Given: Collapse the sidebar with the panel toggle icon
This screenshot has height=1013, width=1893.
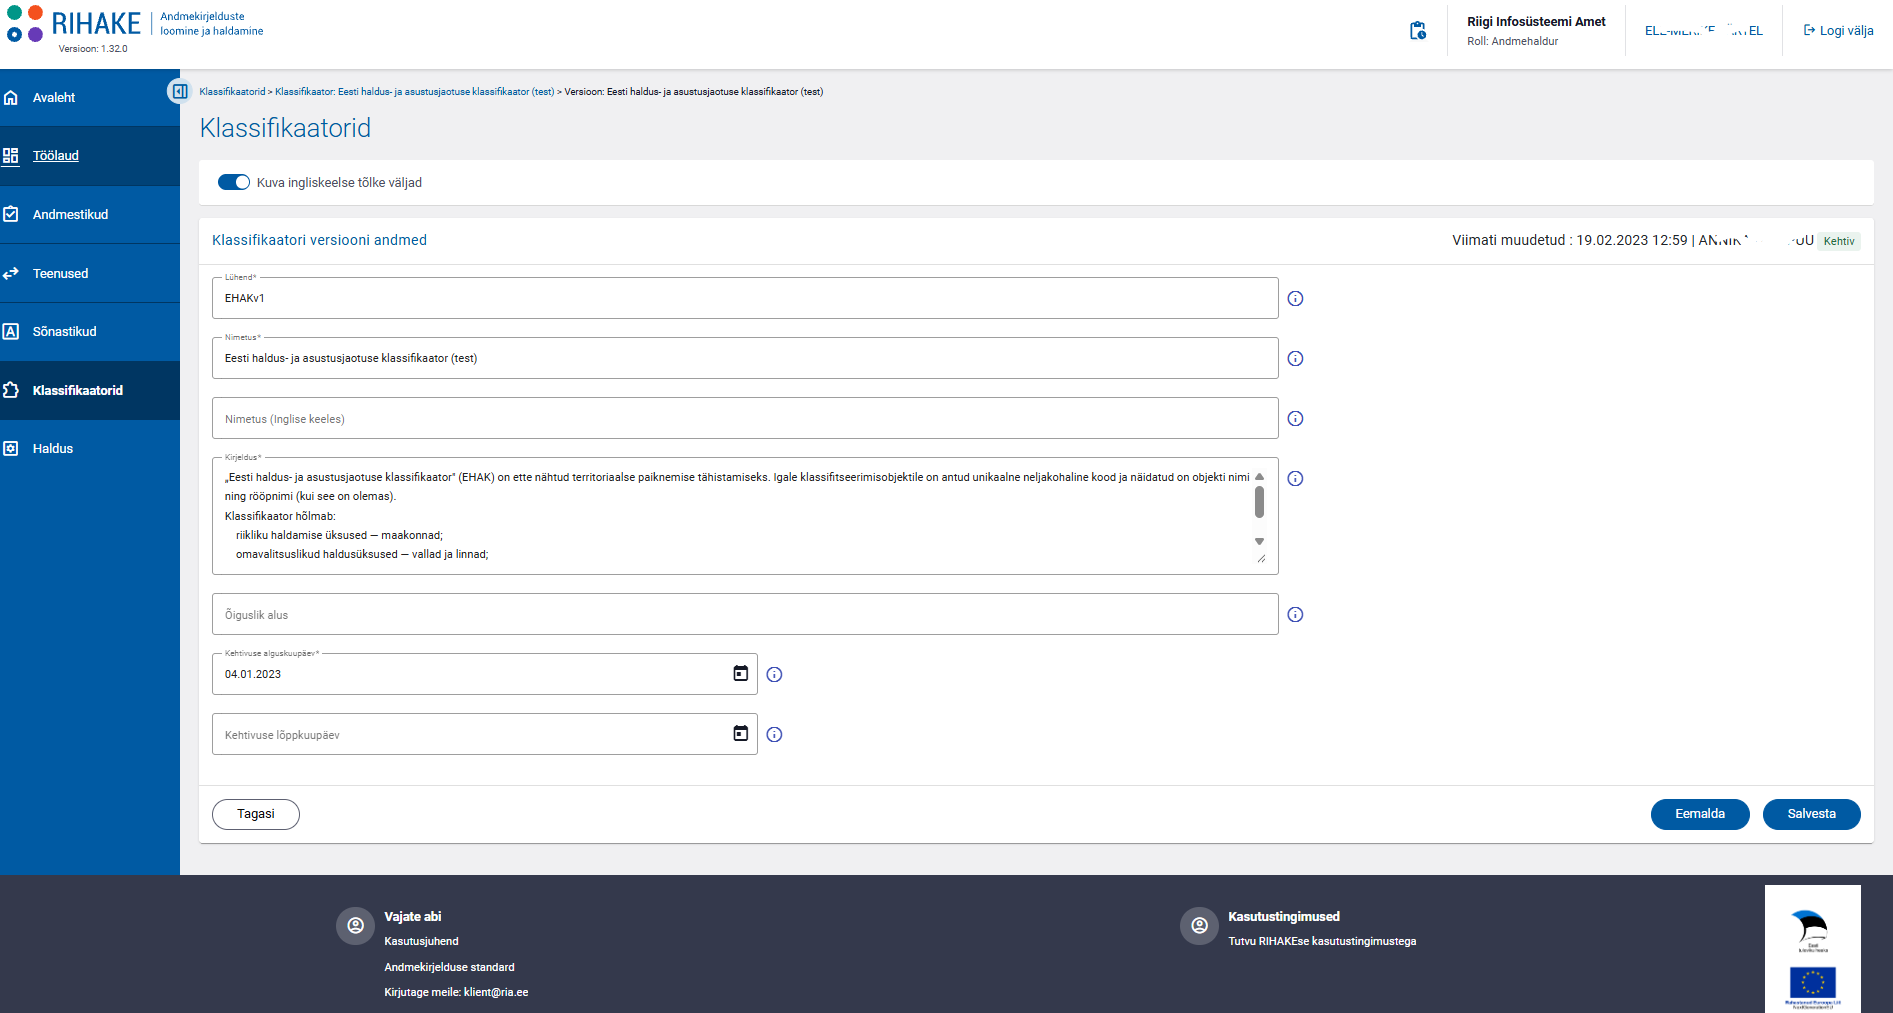Looking at the screenshot, I should [179, 92].
